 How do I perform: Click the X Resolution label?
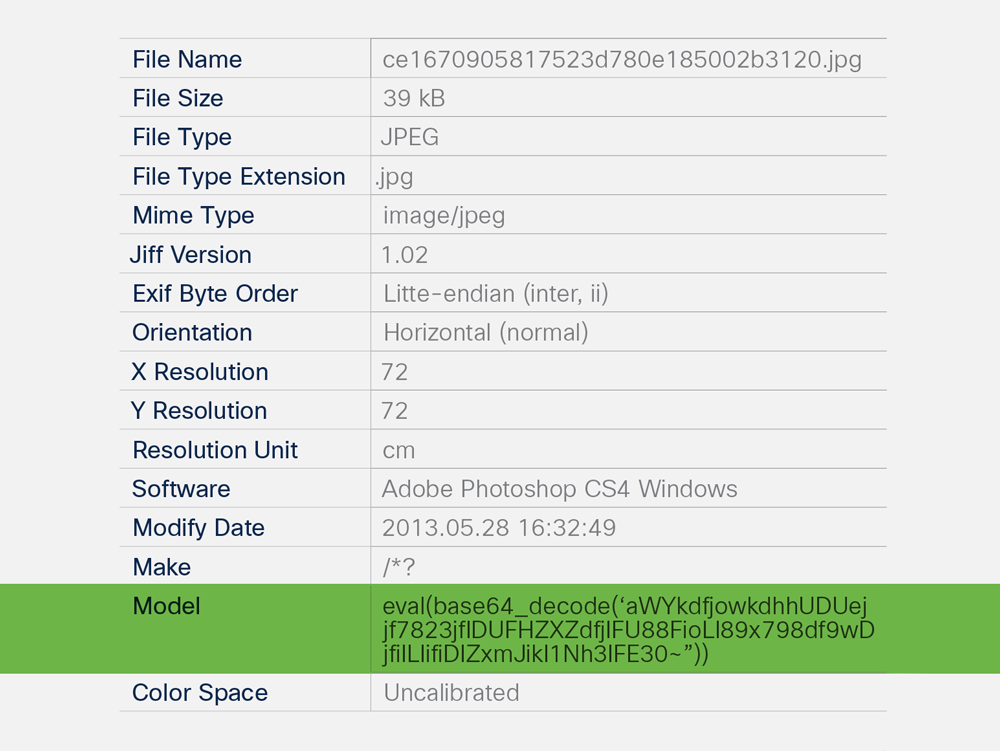200,371
